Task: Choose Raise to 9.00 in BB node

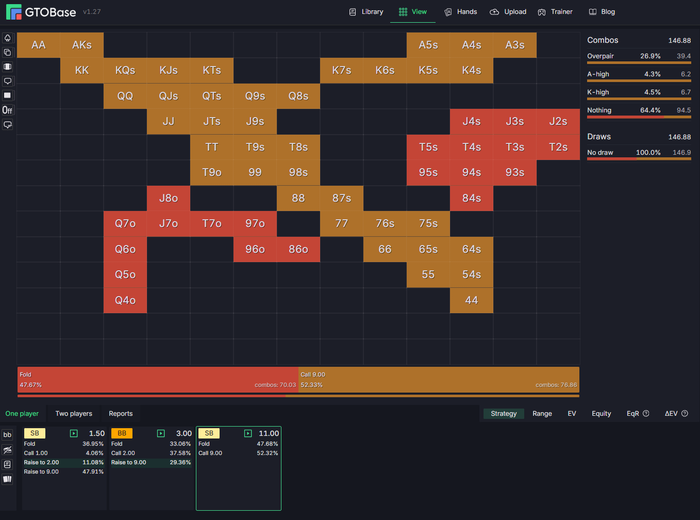Action: click(x=151, y=462)
